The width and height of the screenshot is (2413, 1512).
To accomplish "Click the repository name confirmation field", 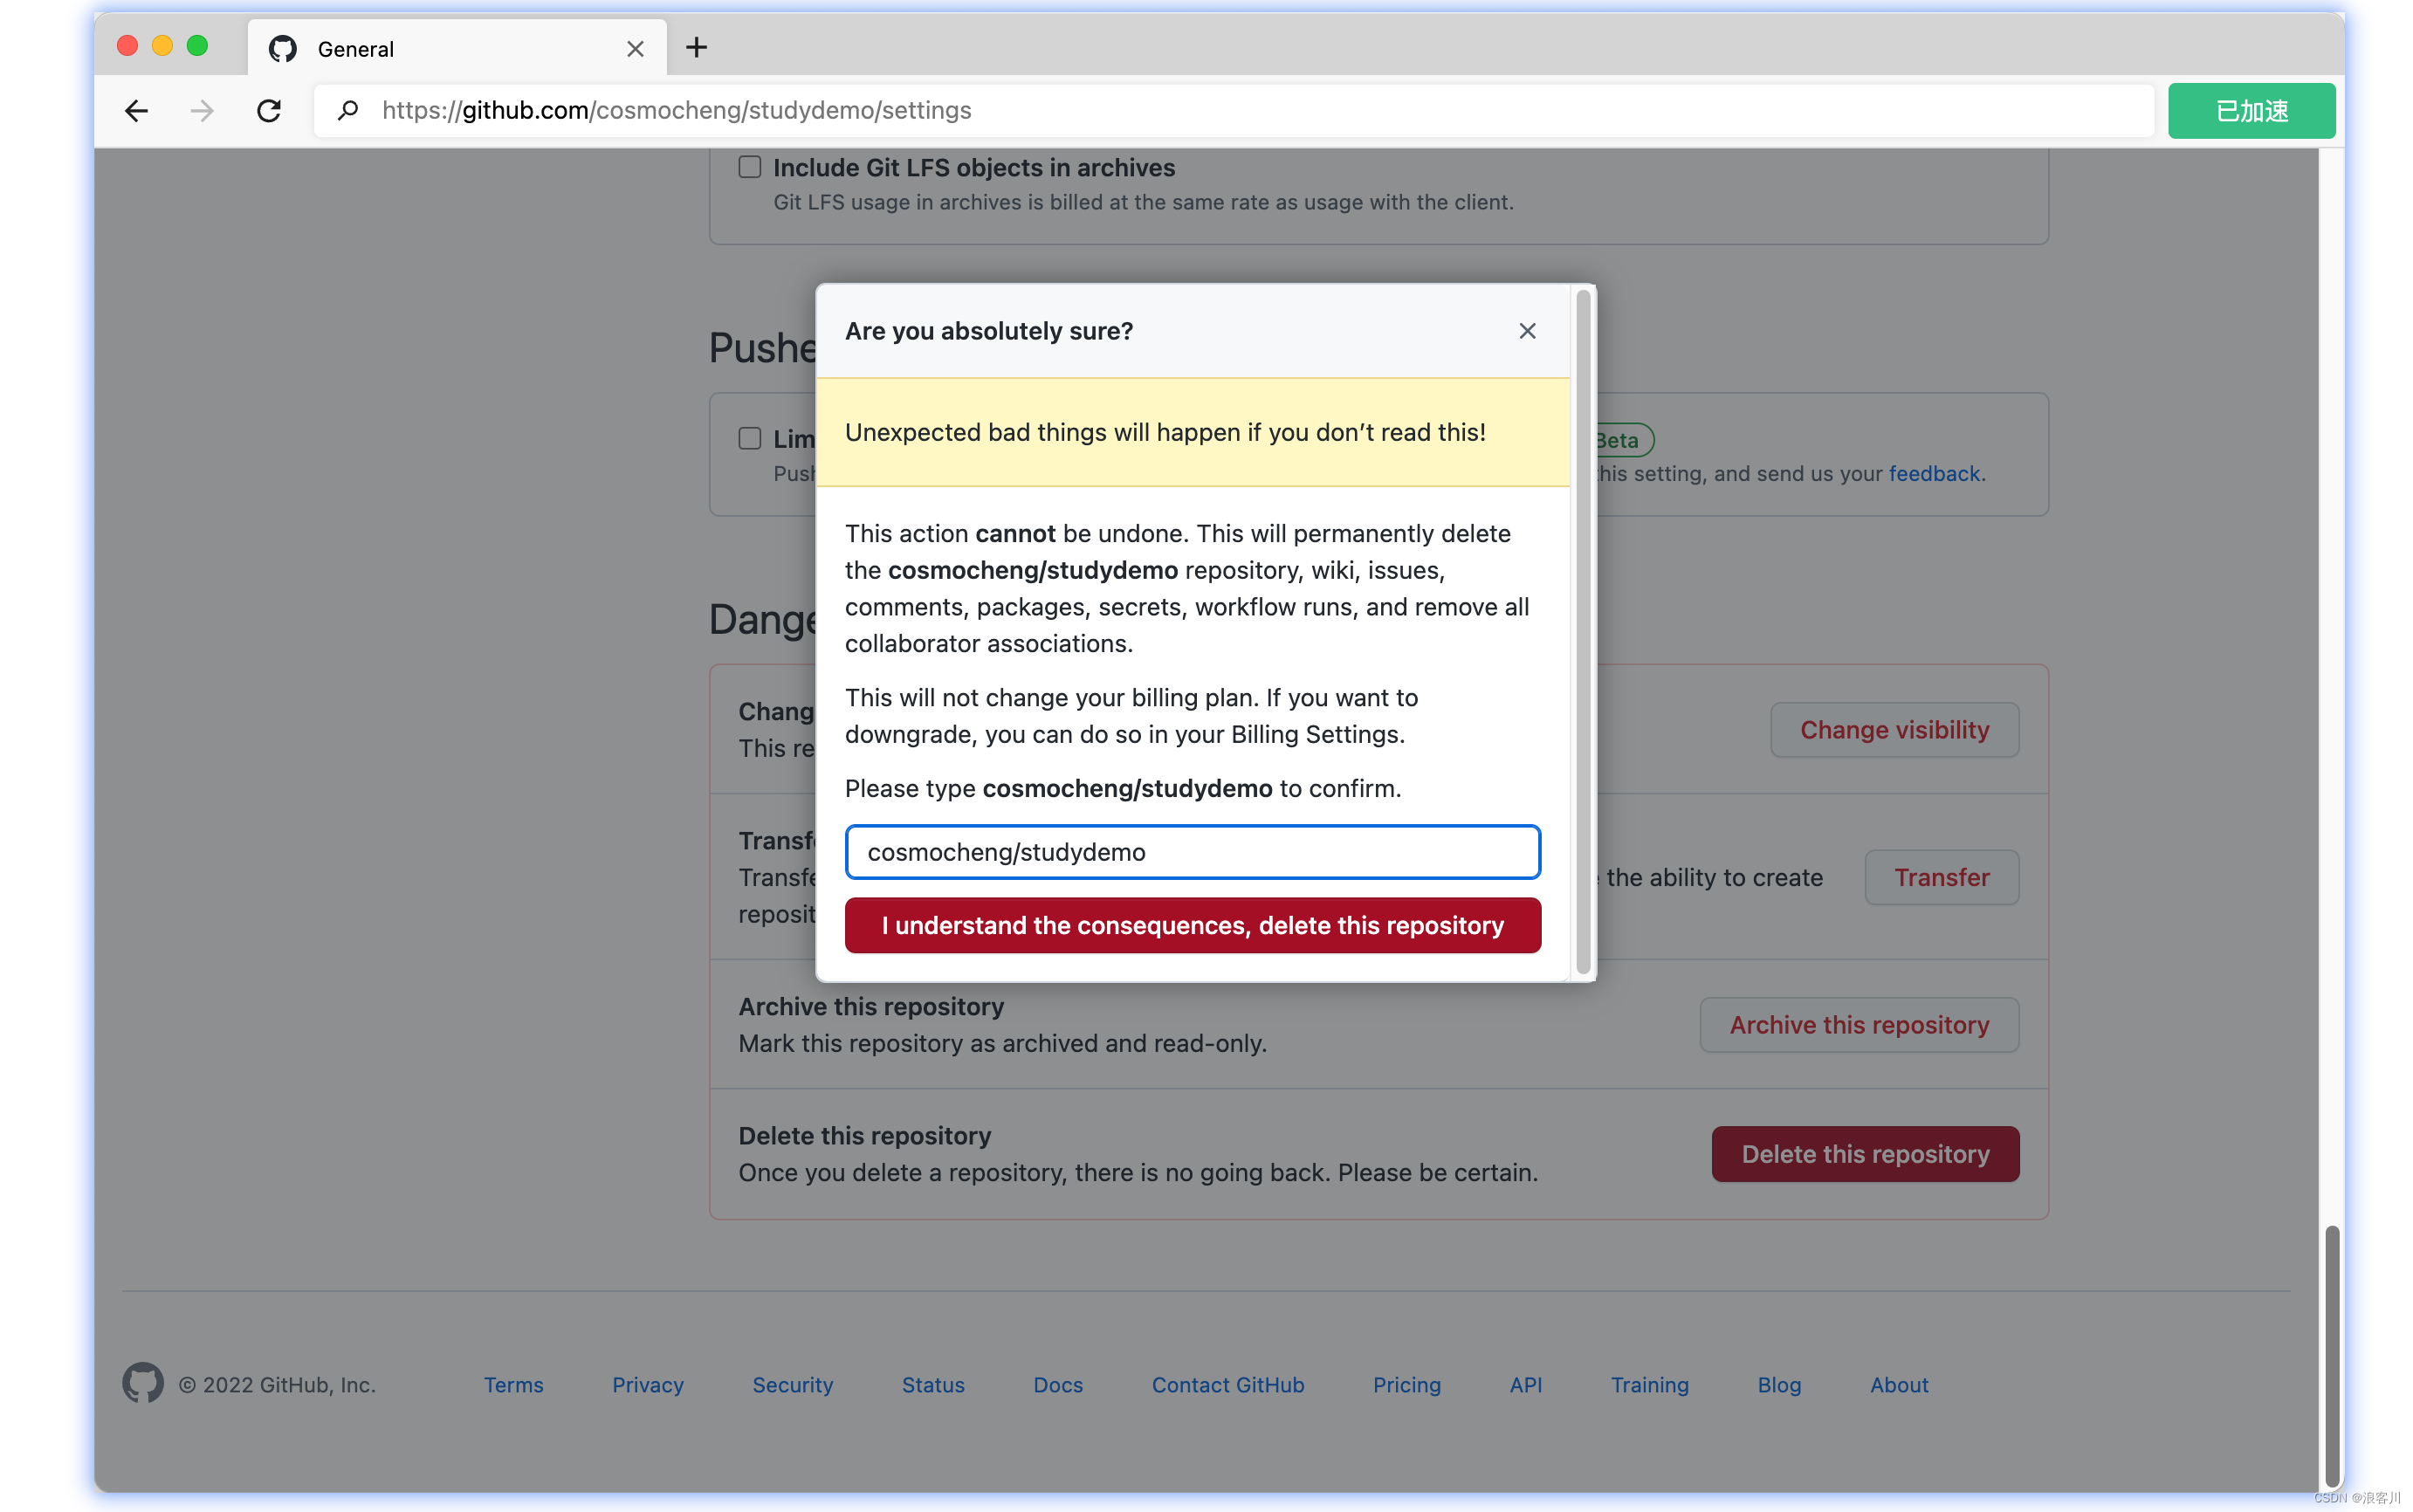I will (x=1192, y=852).
